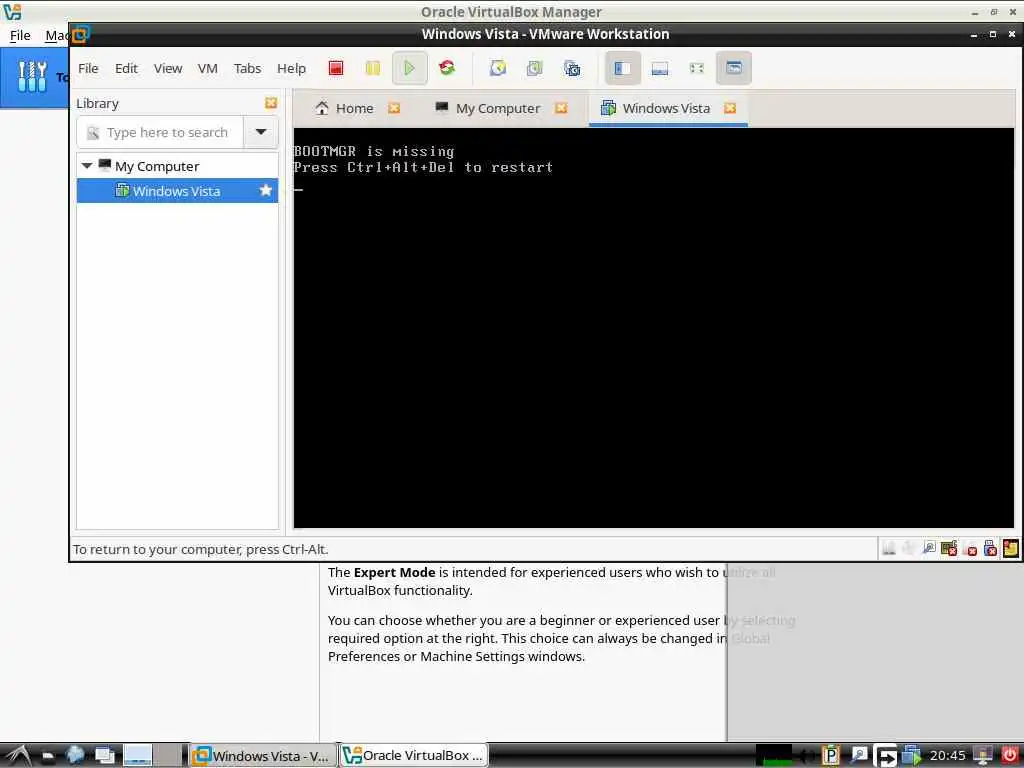
Task: Click the green Power On play button
Action: [x=409, y=68]
